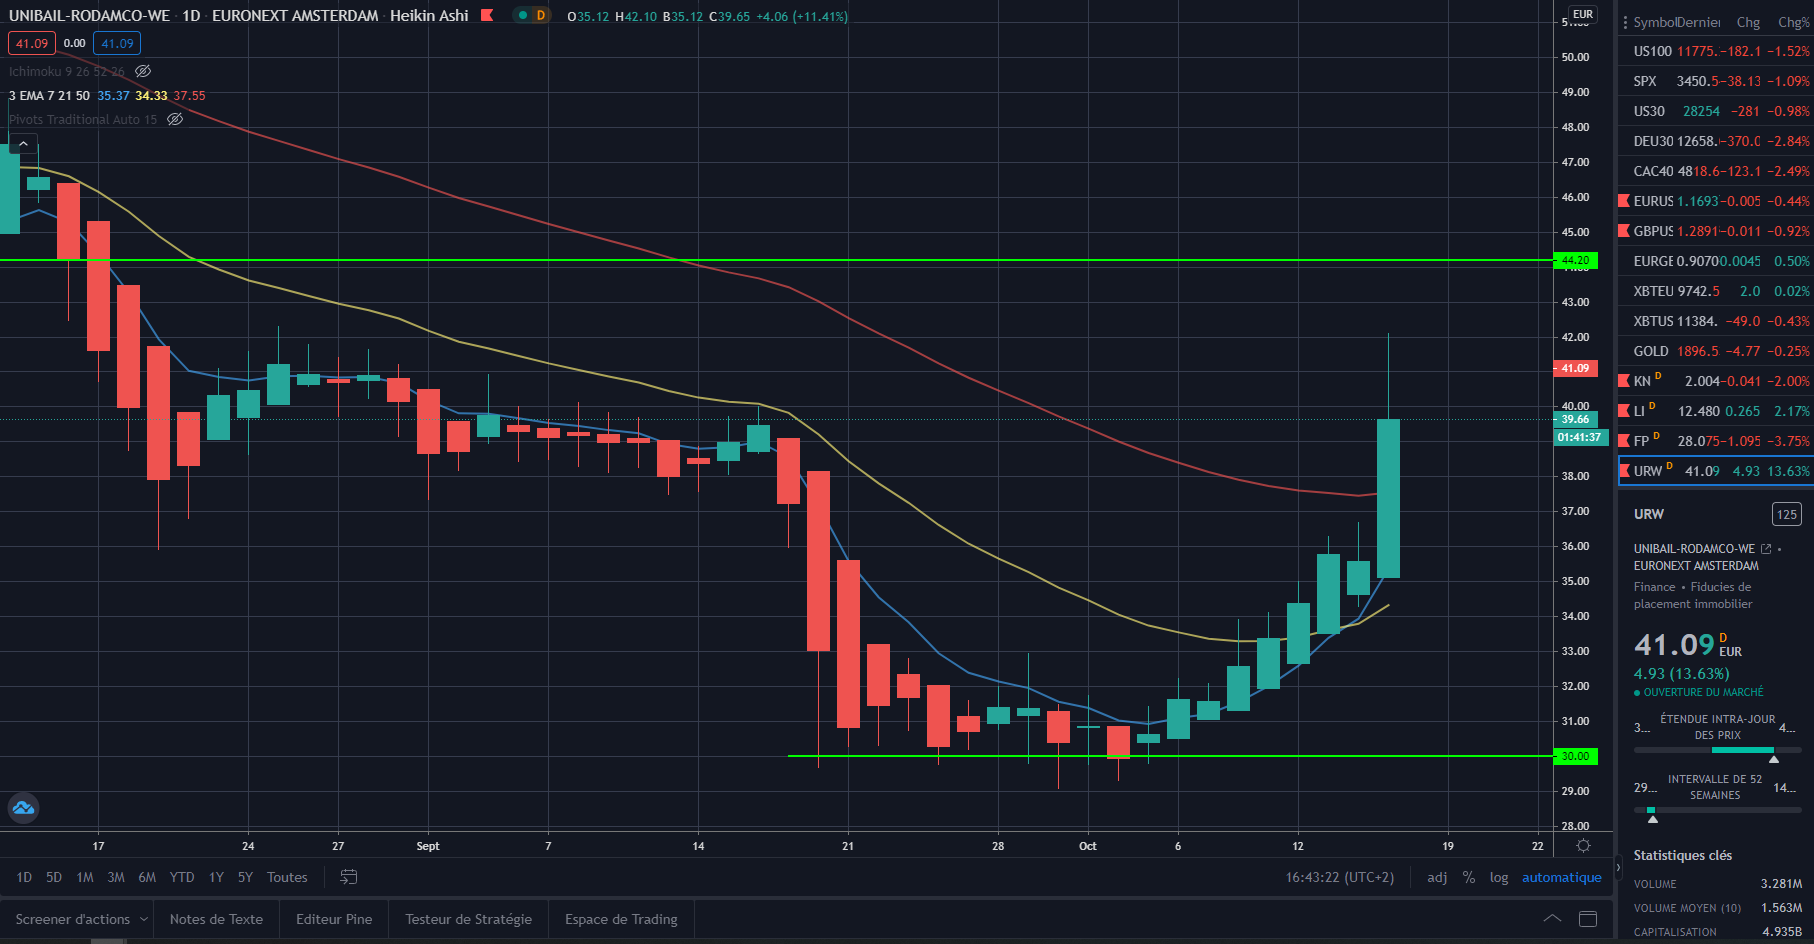Select US30 in the watchlist
The height and width of the screenshot is (944, 1814).
point(1716,111)
